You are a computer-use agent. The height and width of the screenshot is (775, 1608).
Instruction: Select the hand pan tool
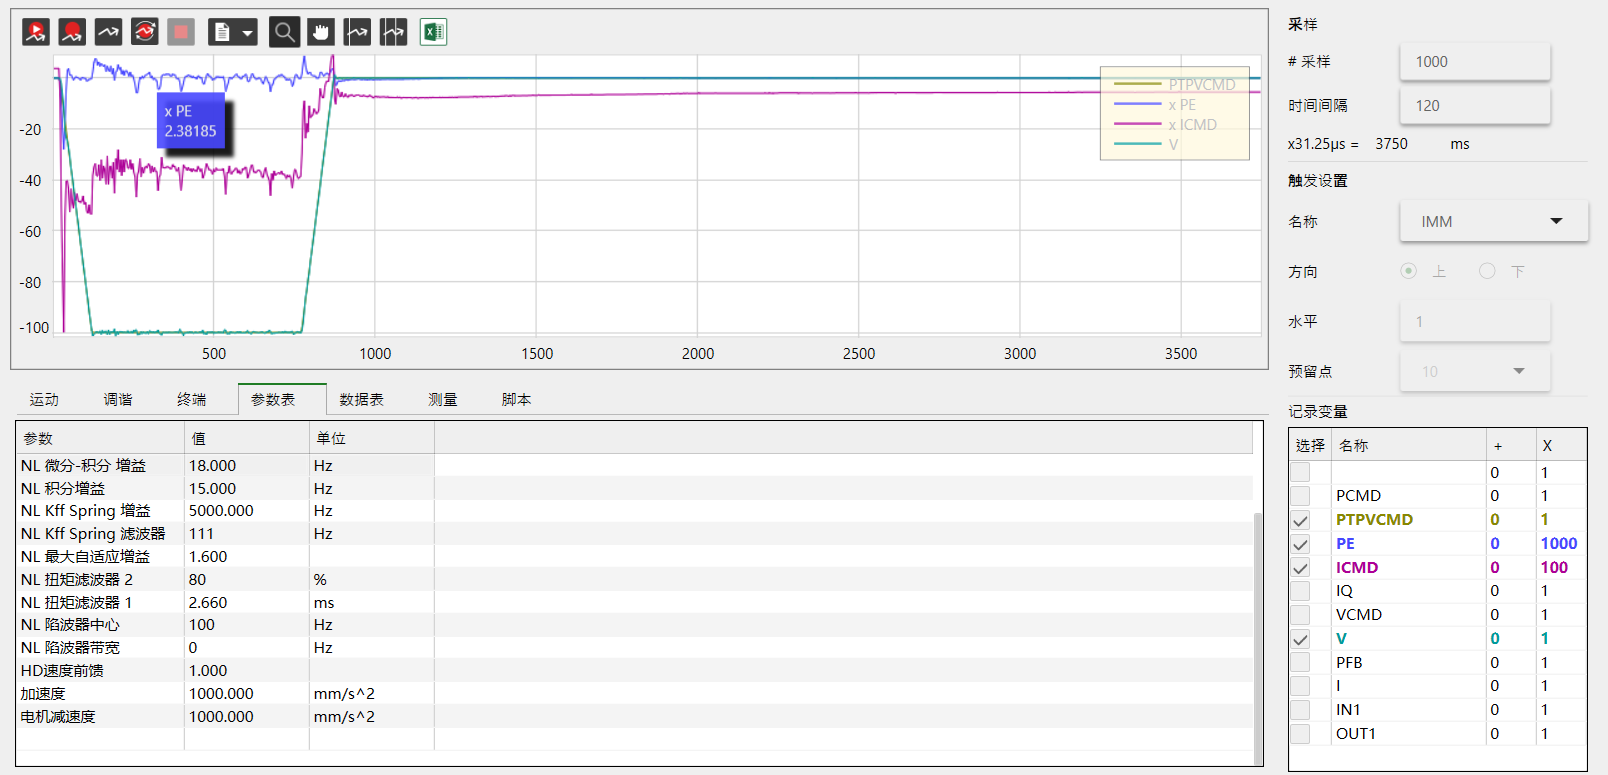click(x=321, y=32)
